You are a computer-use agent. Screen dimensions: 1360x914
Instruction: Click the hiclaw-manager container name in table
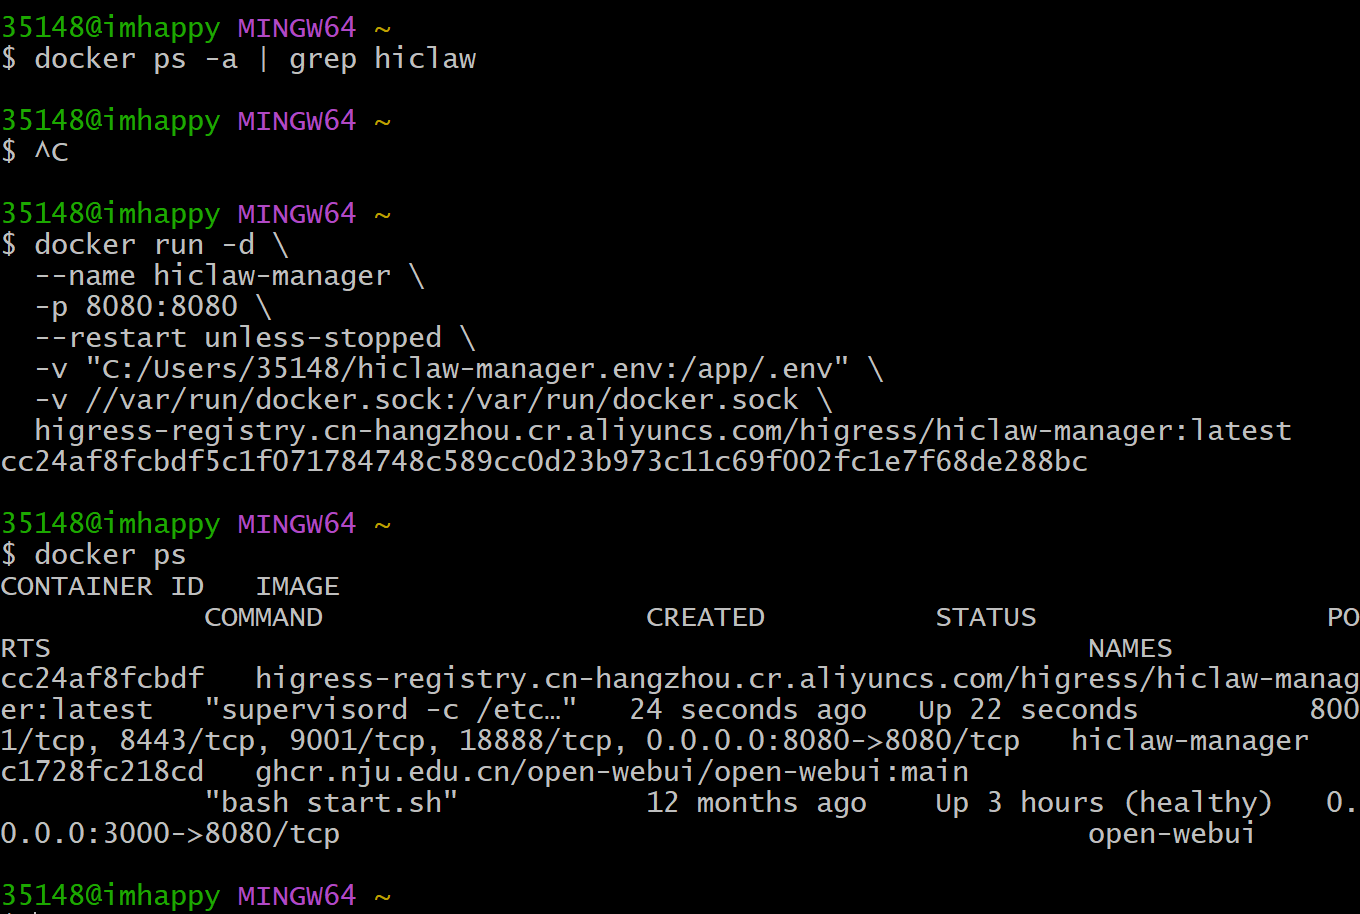tap(1190, 741)
